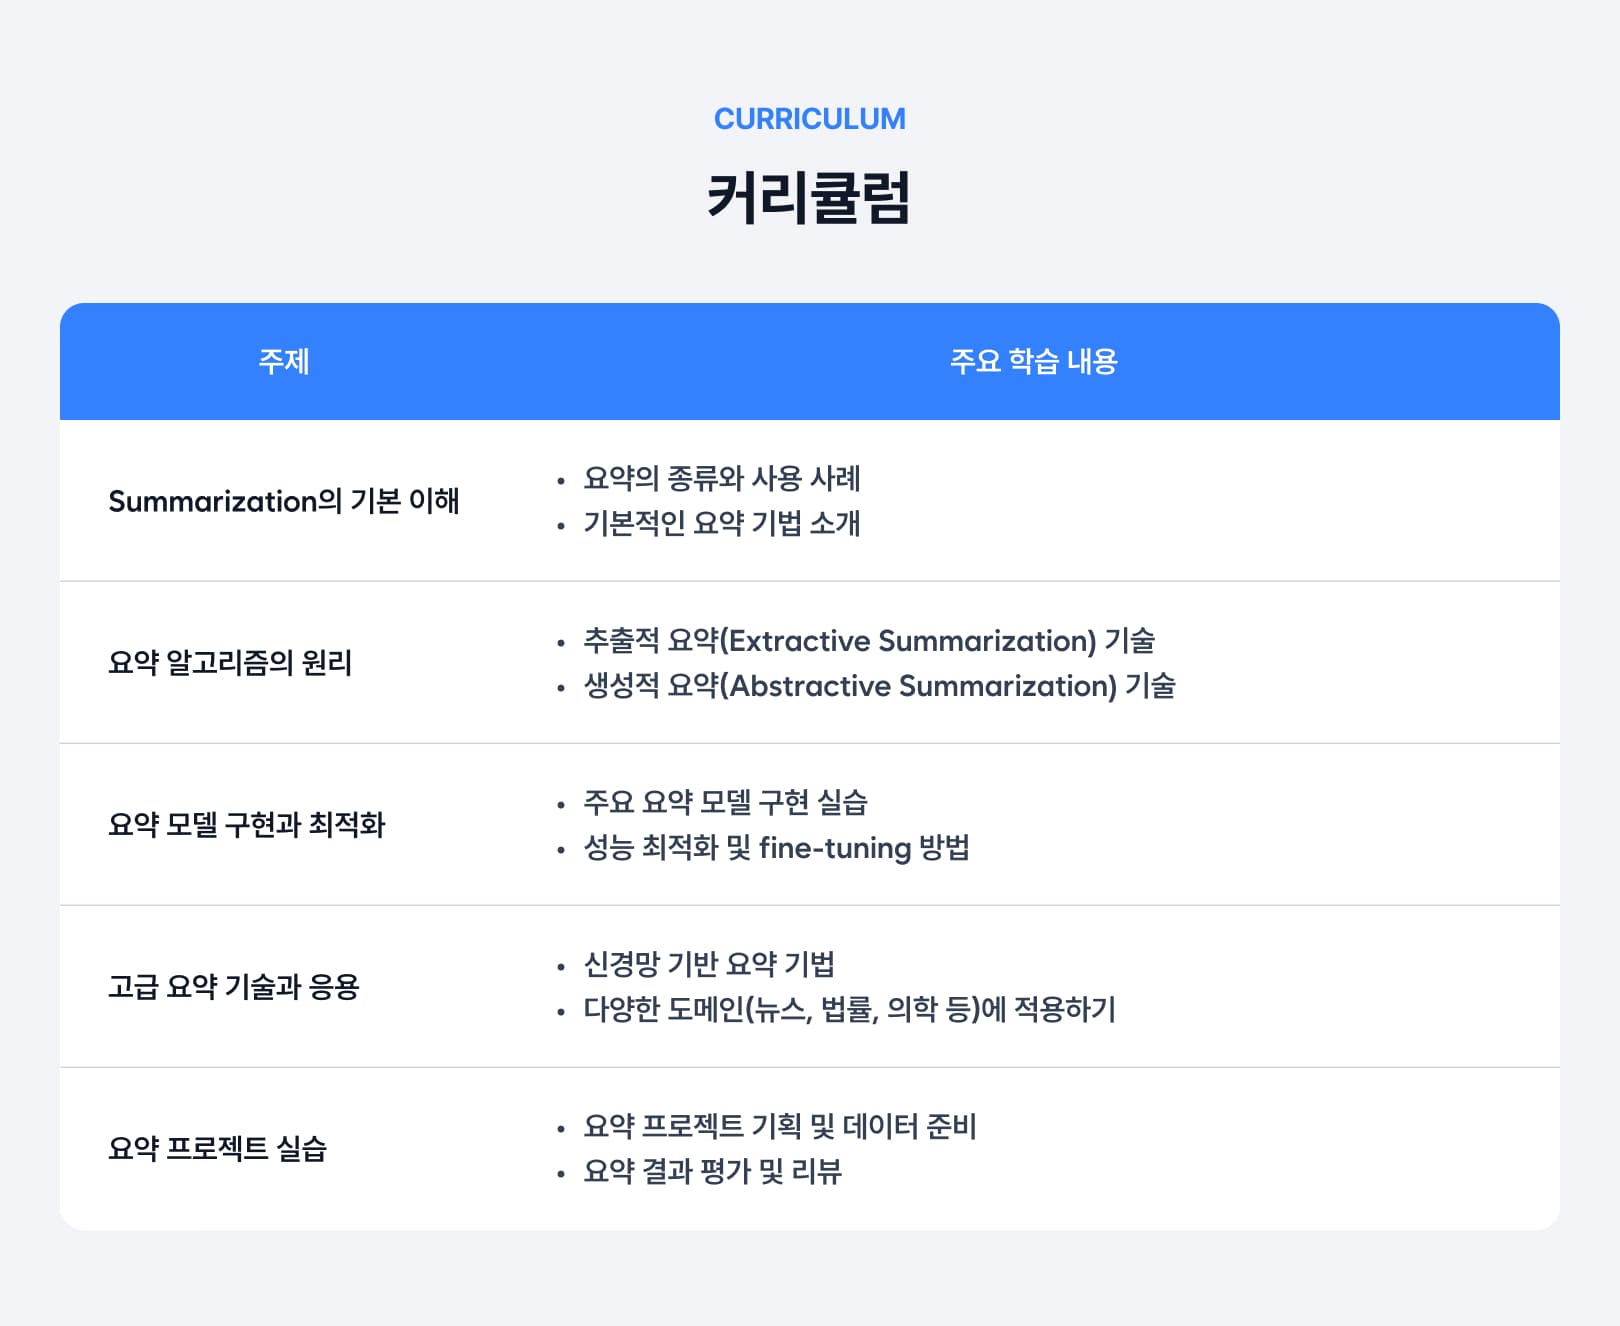Click the CURRICULUM heading label
Screen dimensions: 1620x1326
tap(809, 119)
